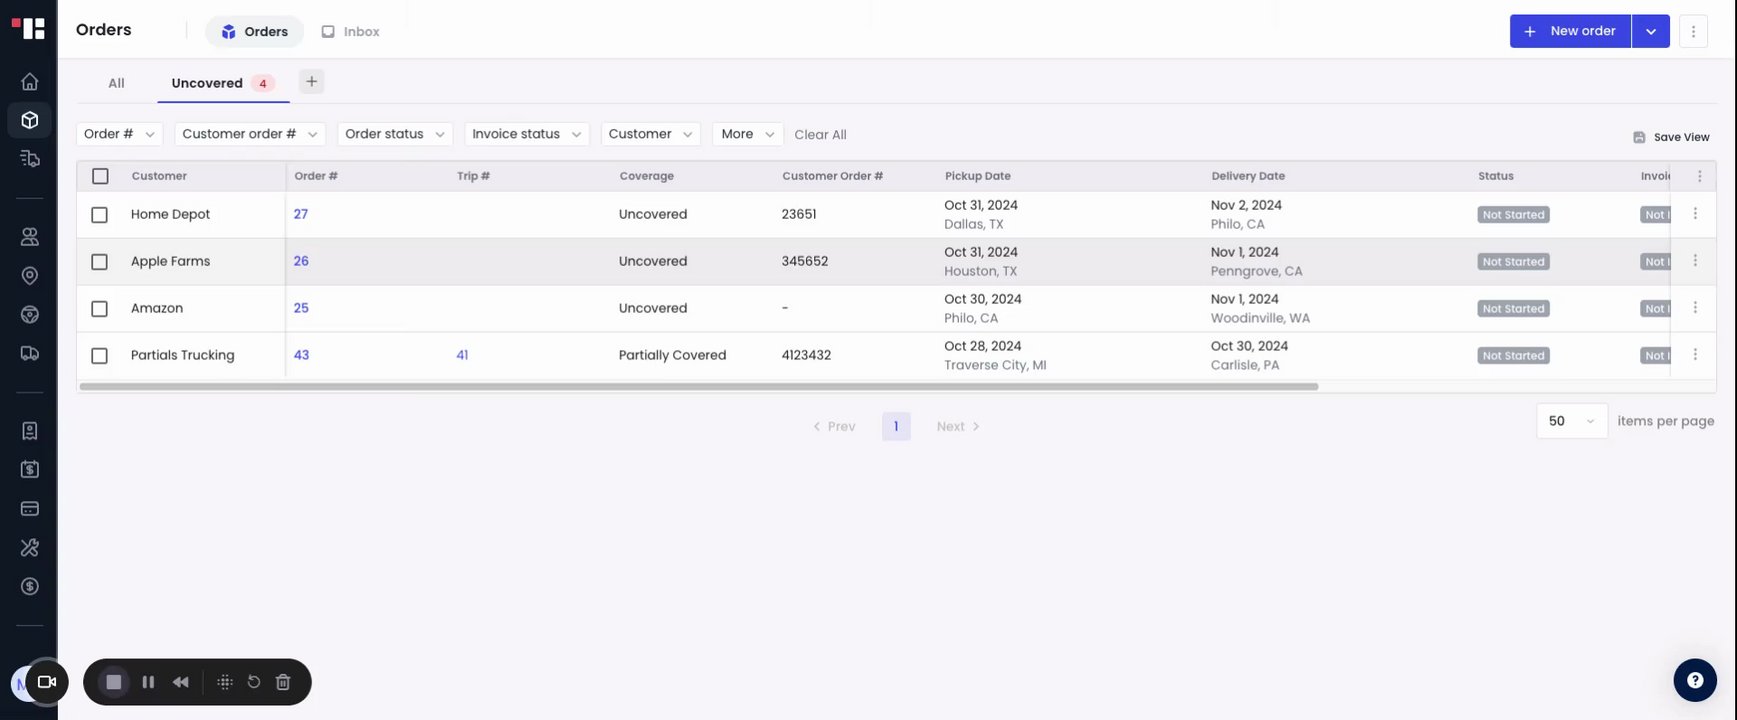
Task: Check the Partials Trucking row checkbox
Action: click(x=99, y=356)
